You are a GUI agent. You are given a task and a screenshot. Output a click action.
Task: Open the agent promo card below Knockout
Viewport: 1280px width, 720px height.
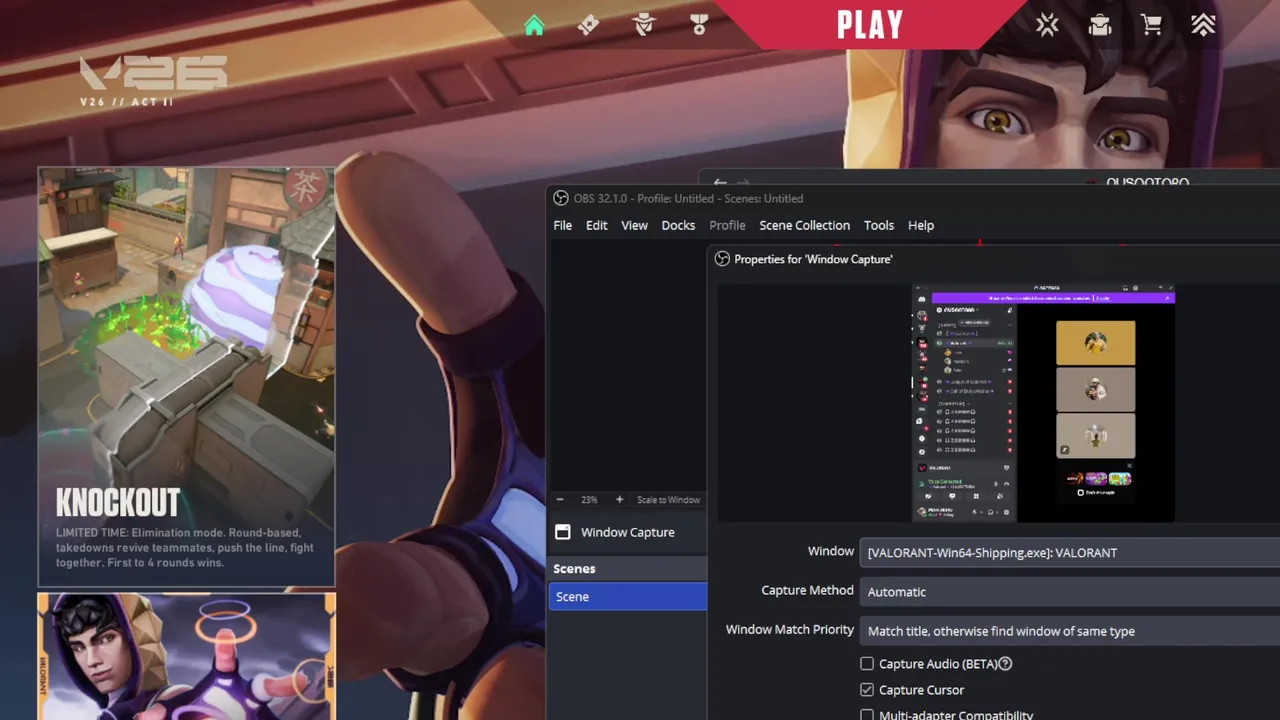187,656
